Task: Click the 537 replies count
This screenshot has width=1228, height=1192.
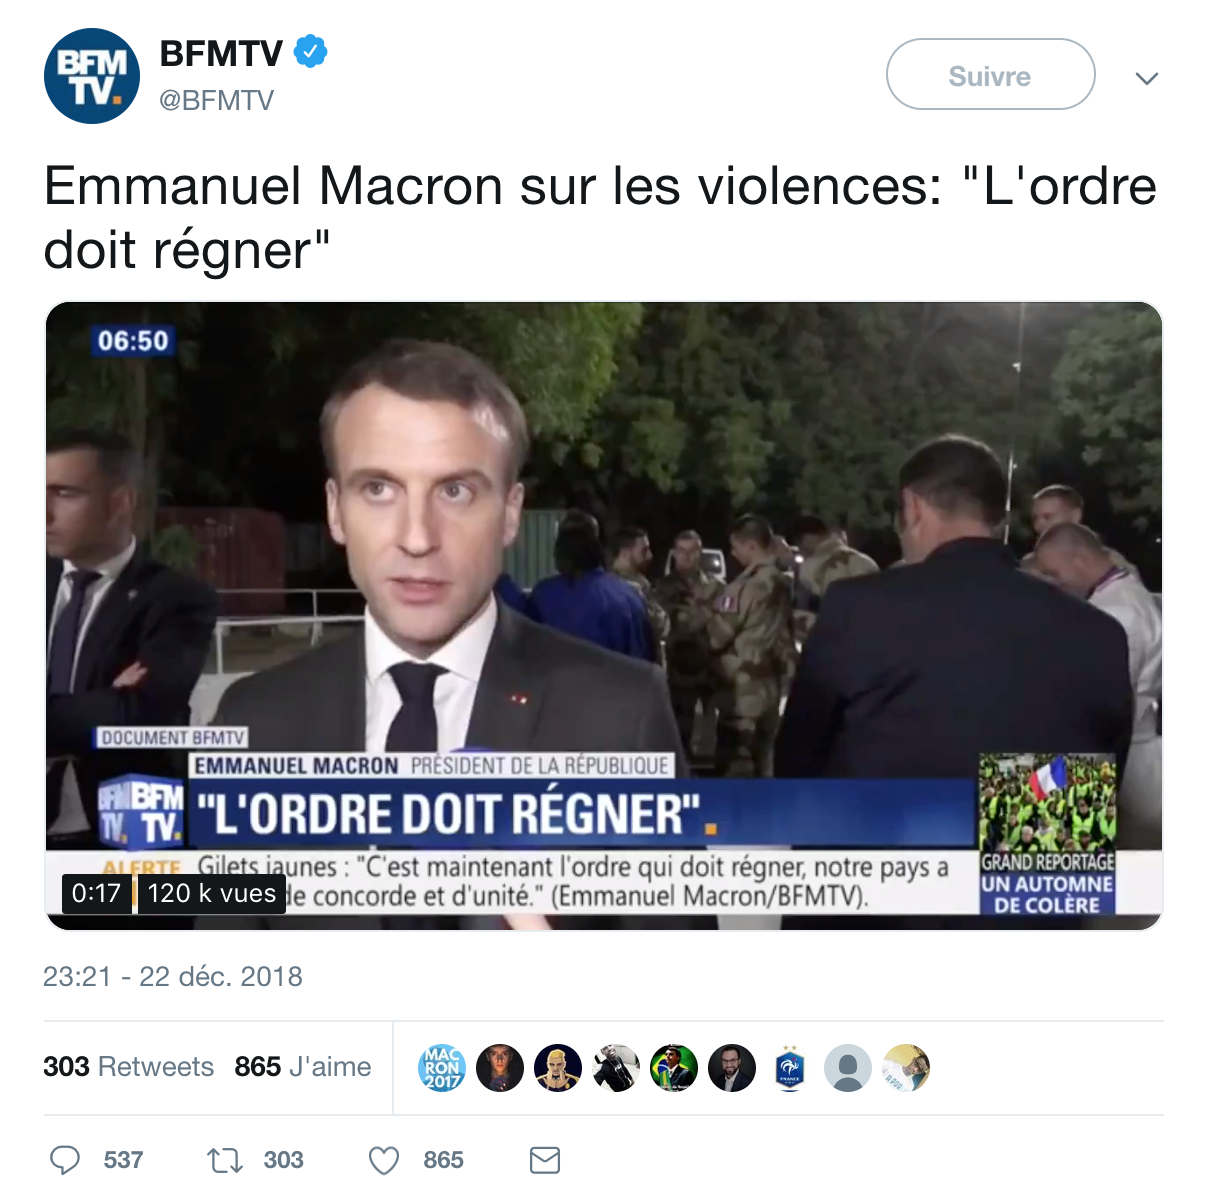Action: coord(123,1160)
